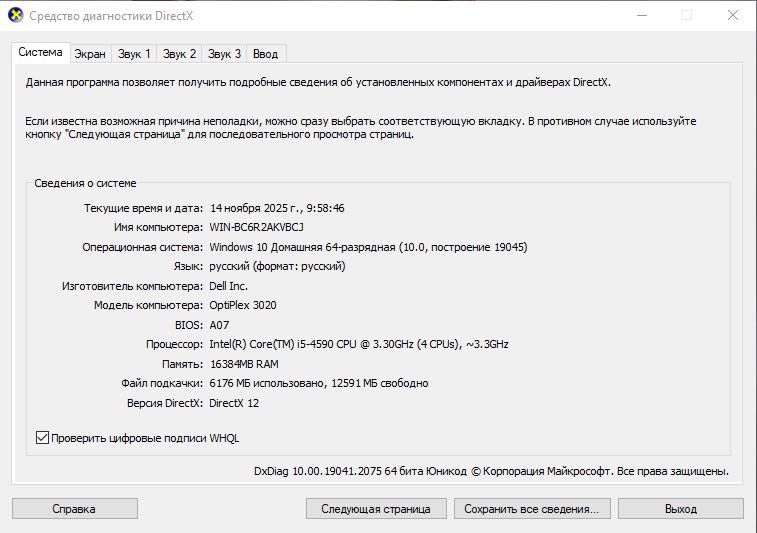Image resolution: width=757 pixels, height=533 pixels.
Task: Click Сохранить все сведения button
Action: tap(532, 509)
